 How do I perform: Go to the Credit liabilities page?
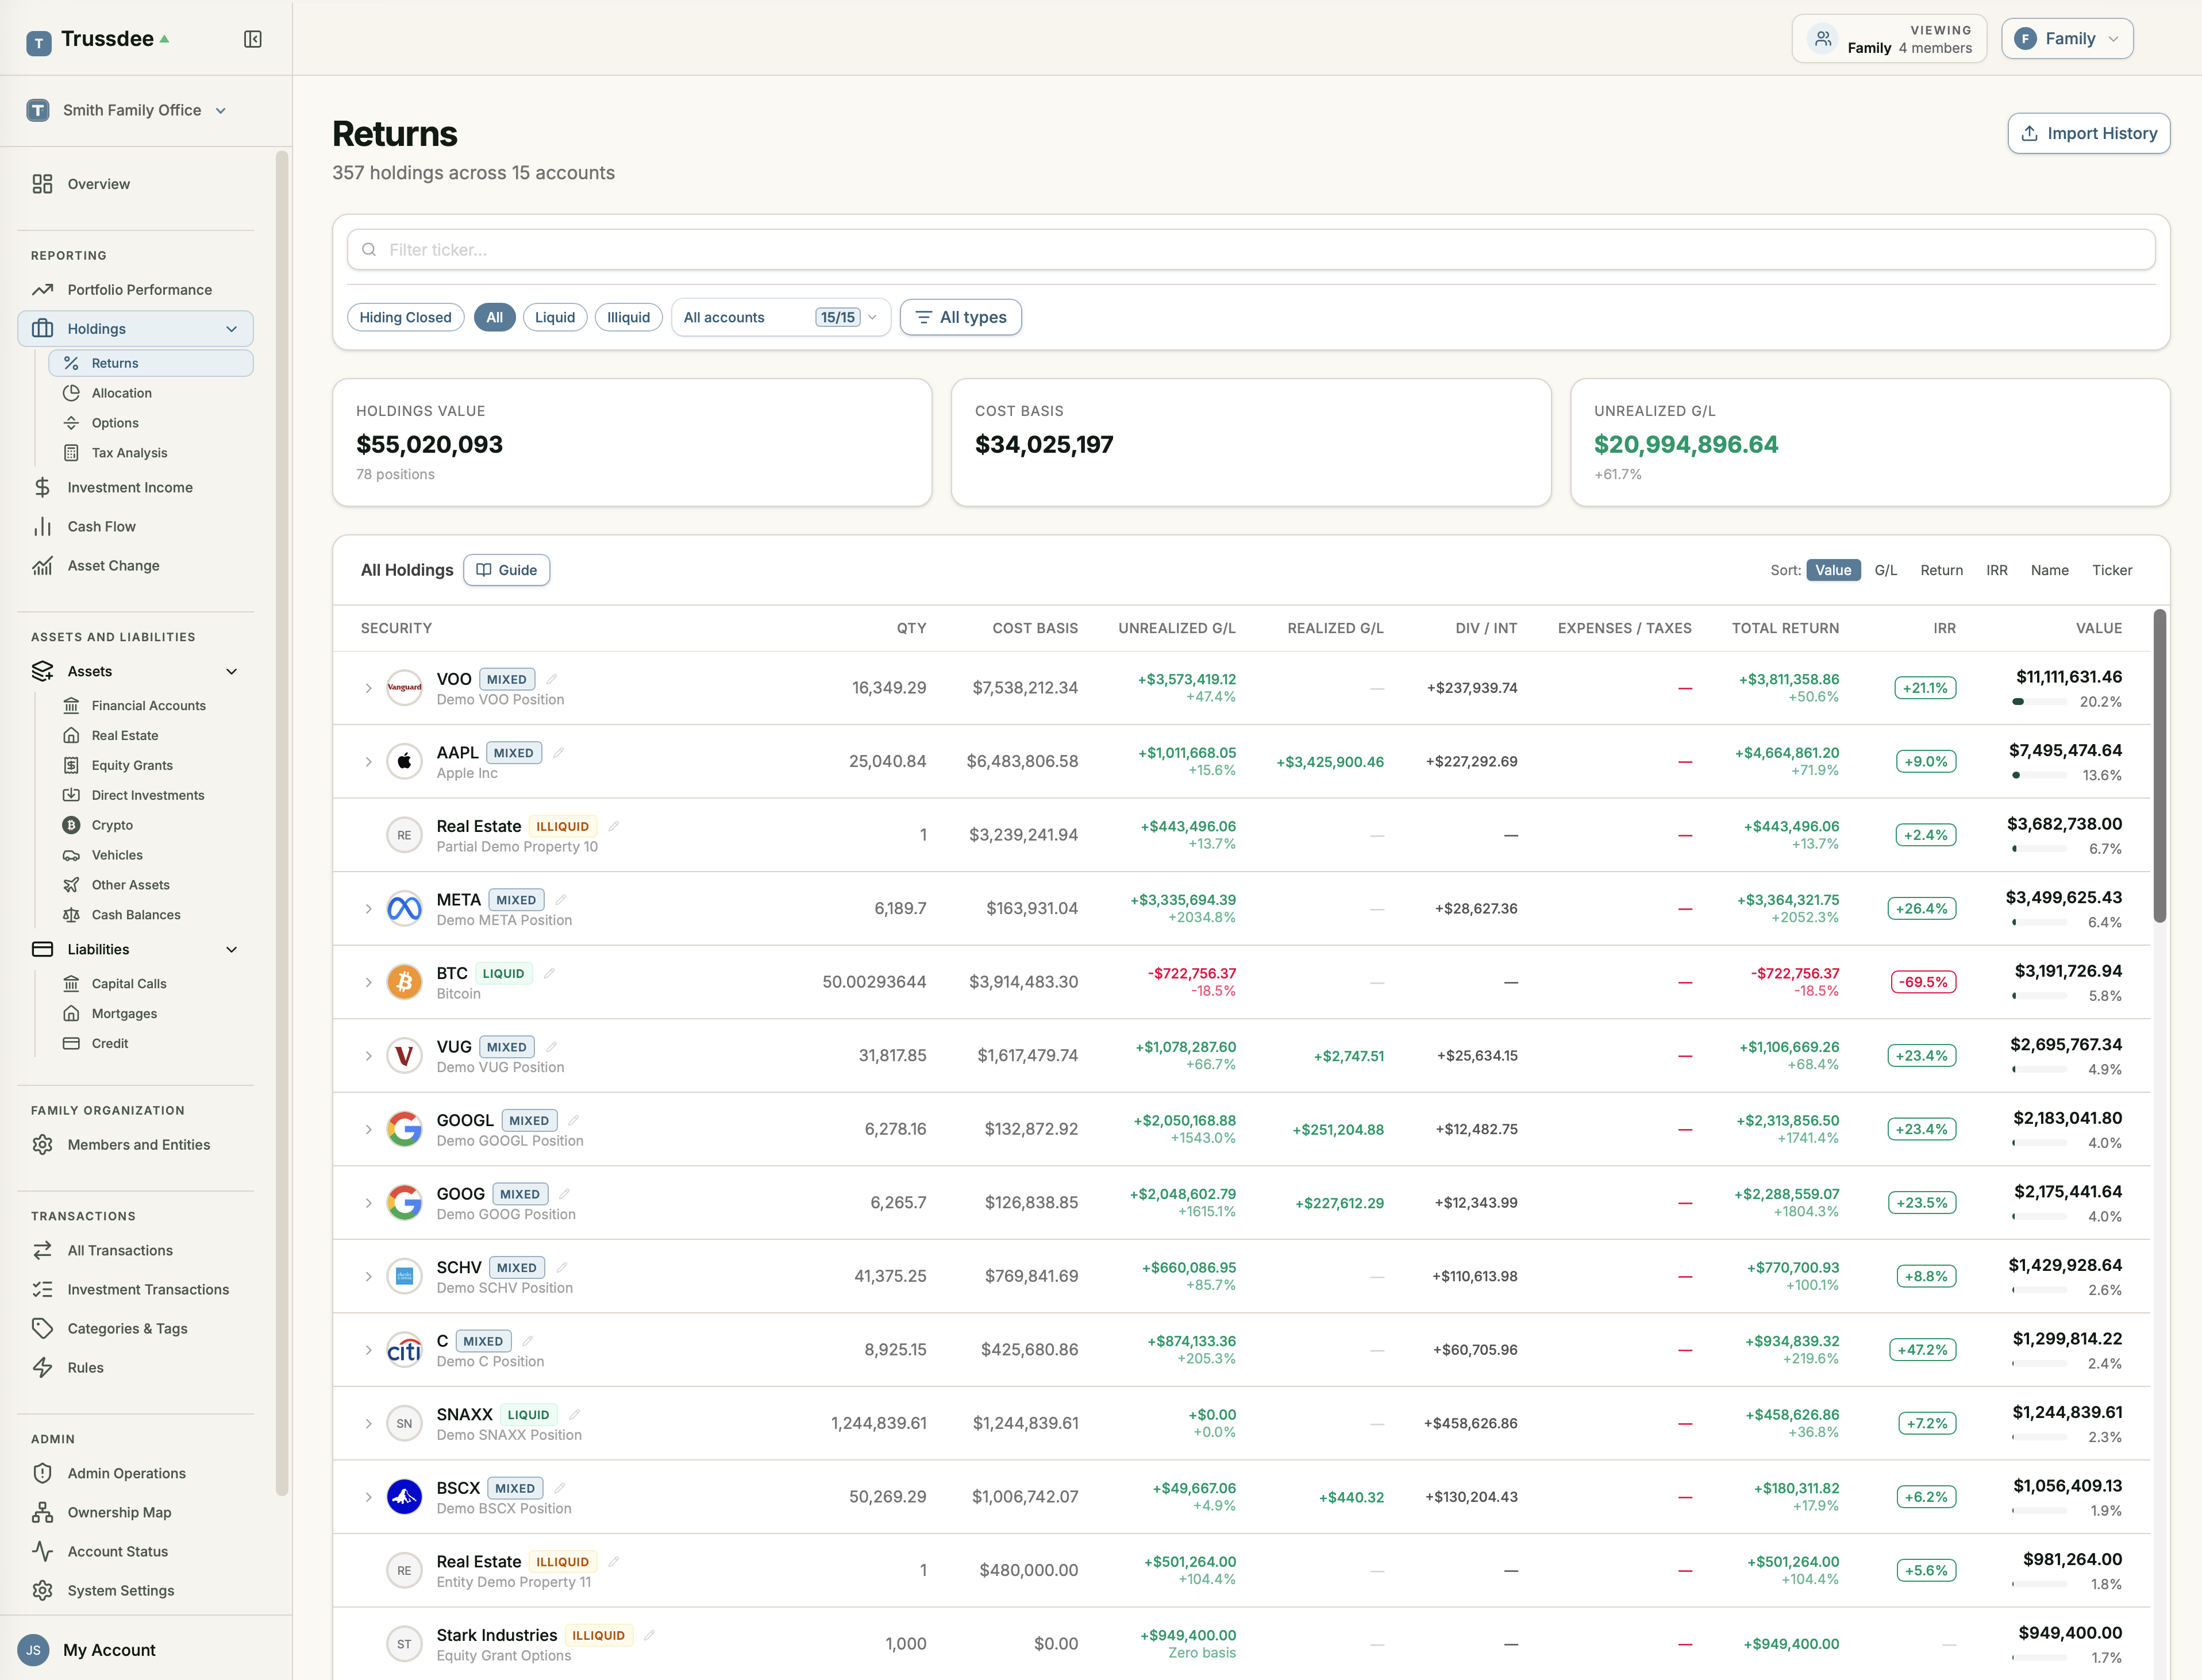pyautogui.click(x=110, y=1043)
